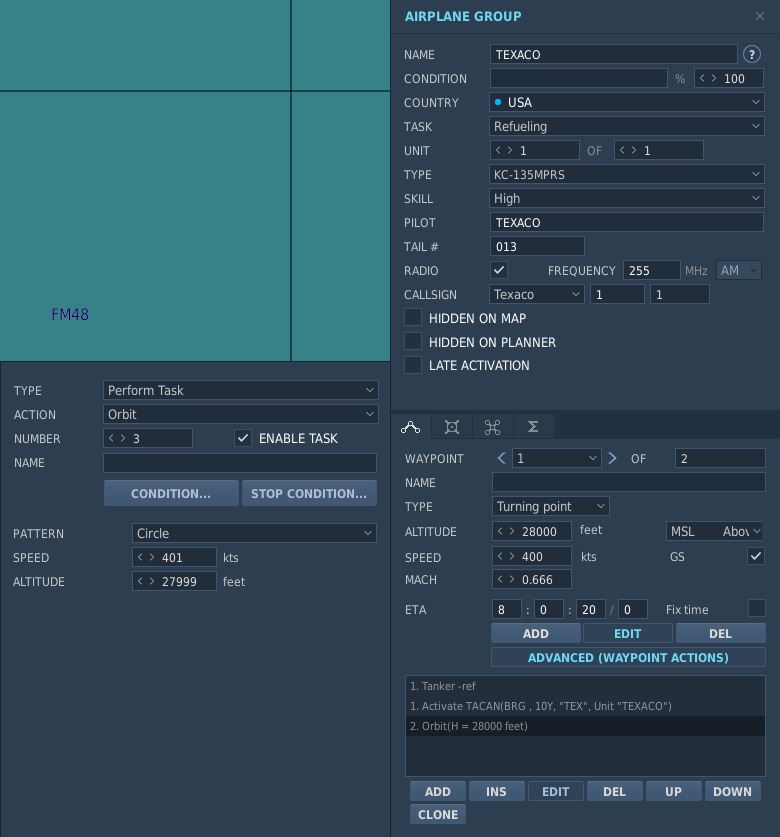Viewport: 780px width, 837px height.
Task: Toggle the Hidden on Map checkbox
Action: [413, 318]
